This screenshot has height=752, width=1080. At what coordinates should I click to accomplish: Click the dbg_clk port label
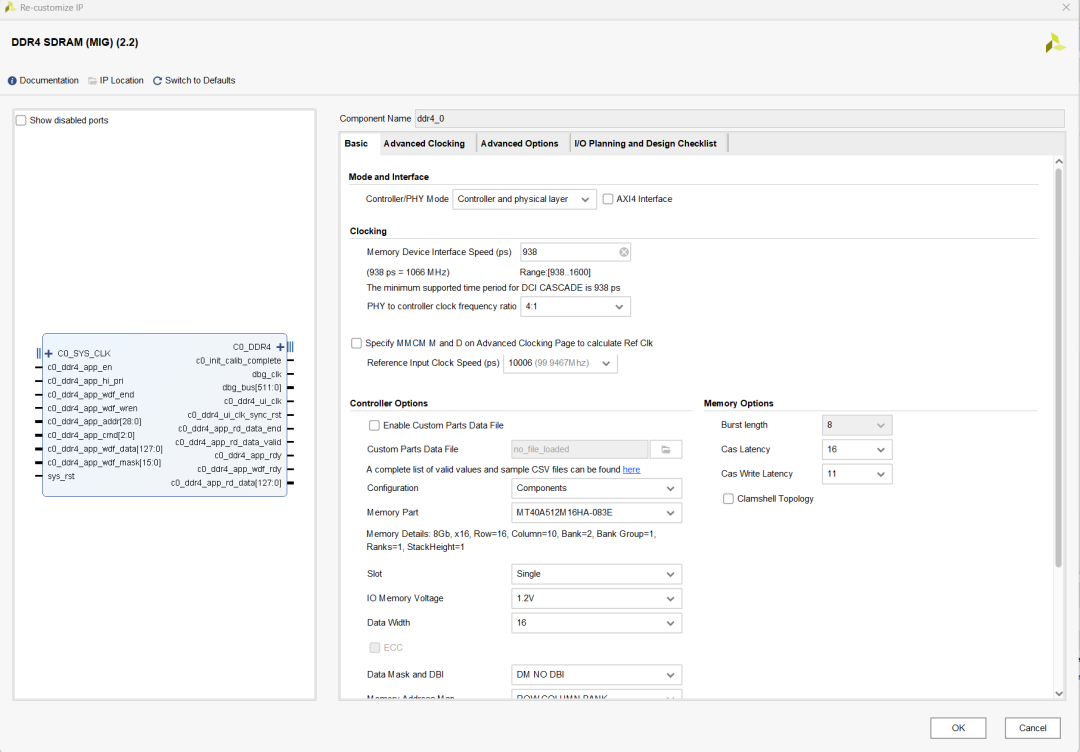(267, 375)
